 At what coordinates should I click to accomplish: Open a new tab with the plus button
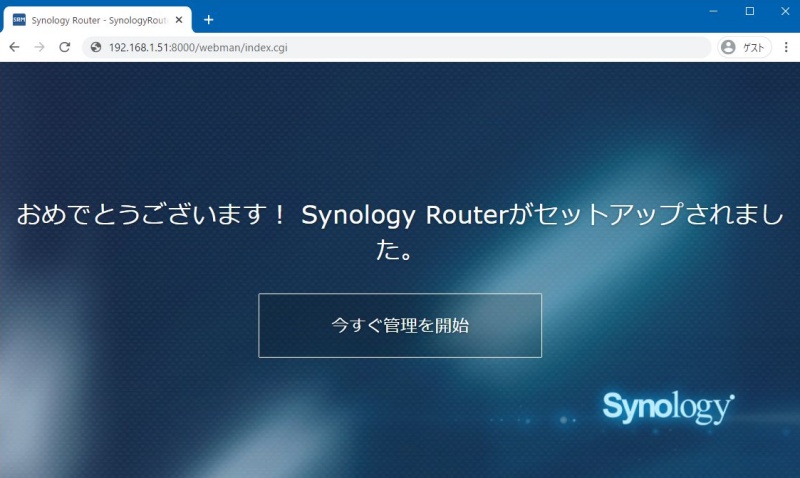pyautogui.click(x=209, y=20)
